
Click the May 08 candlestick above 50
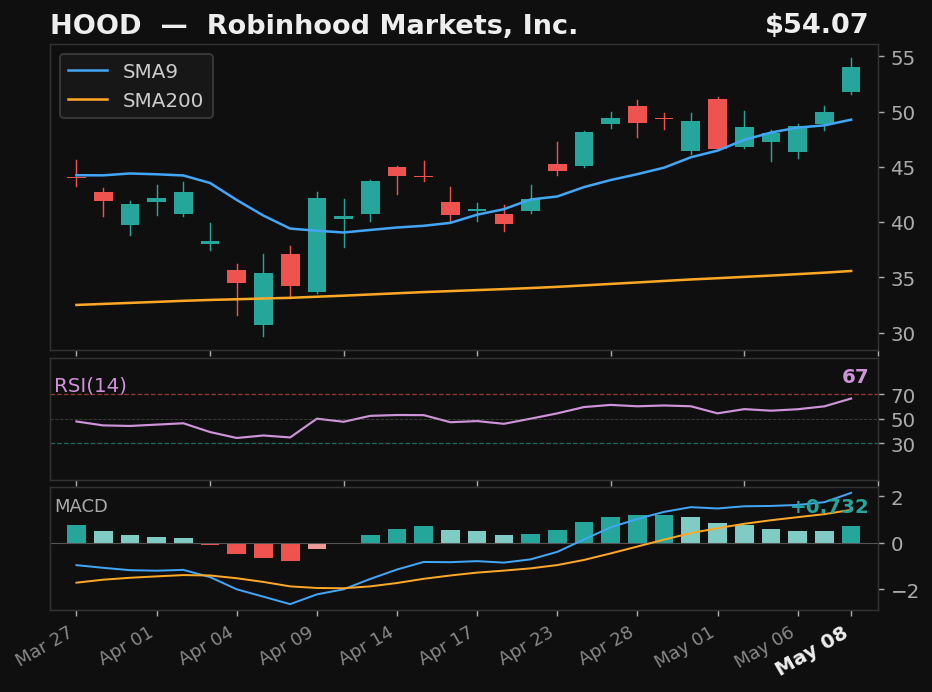click(851, 79)
